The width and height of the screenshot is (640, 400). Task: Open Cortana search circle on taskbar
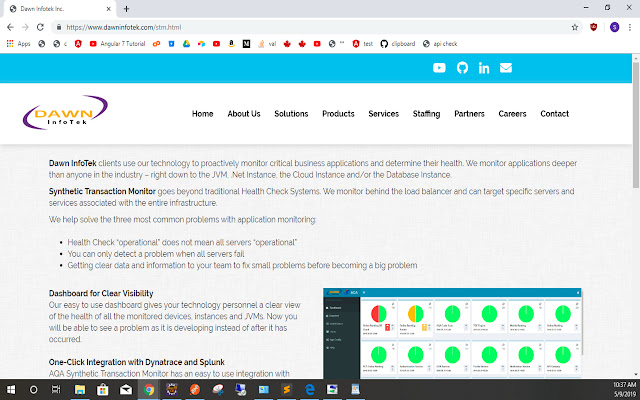[33, 390]
